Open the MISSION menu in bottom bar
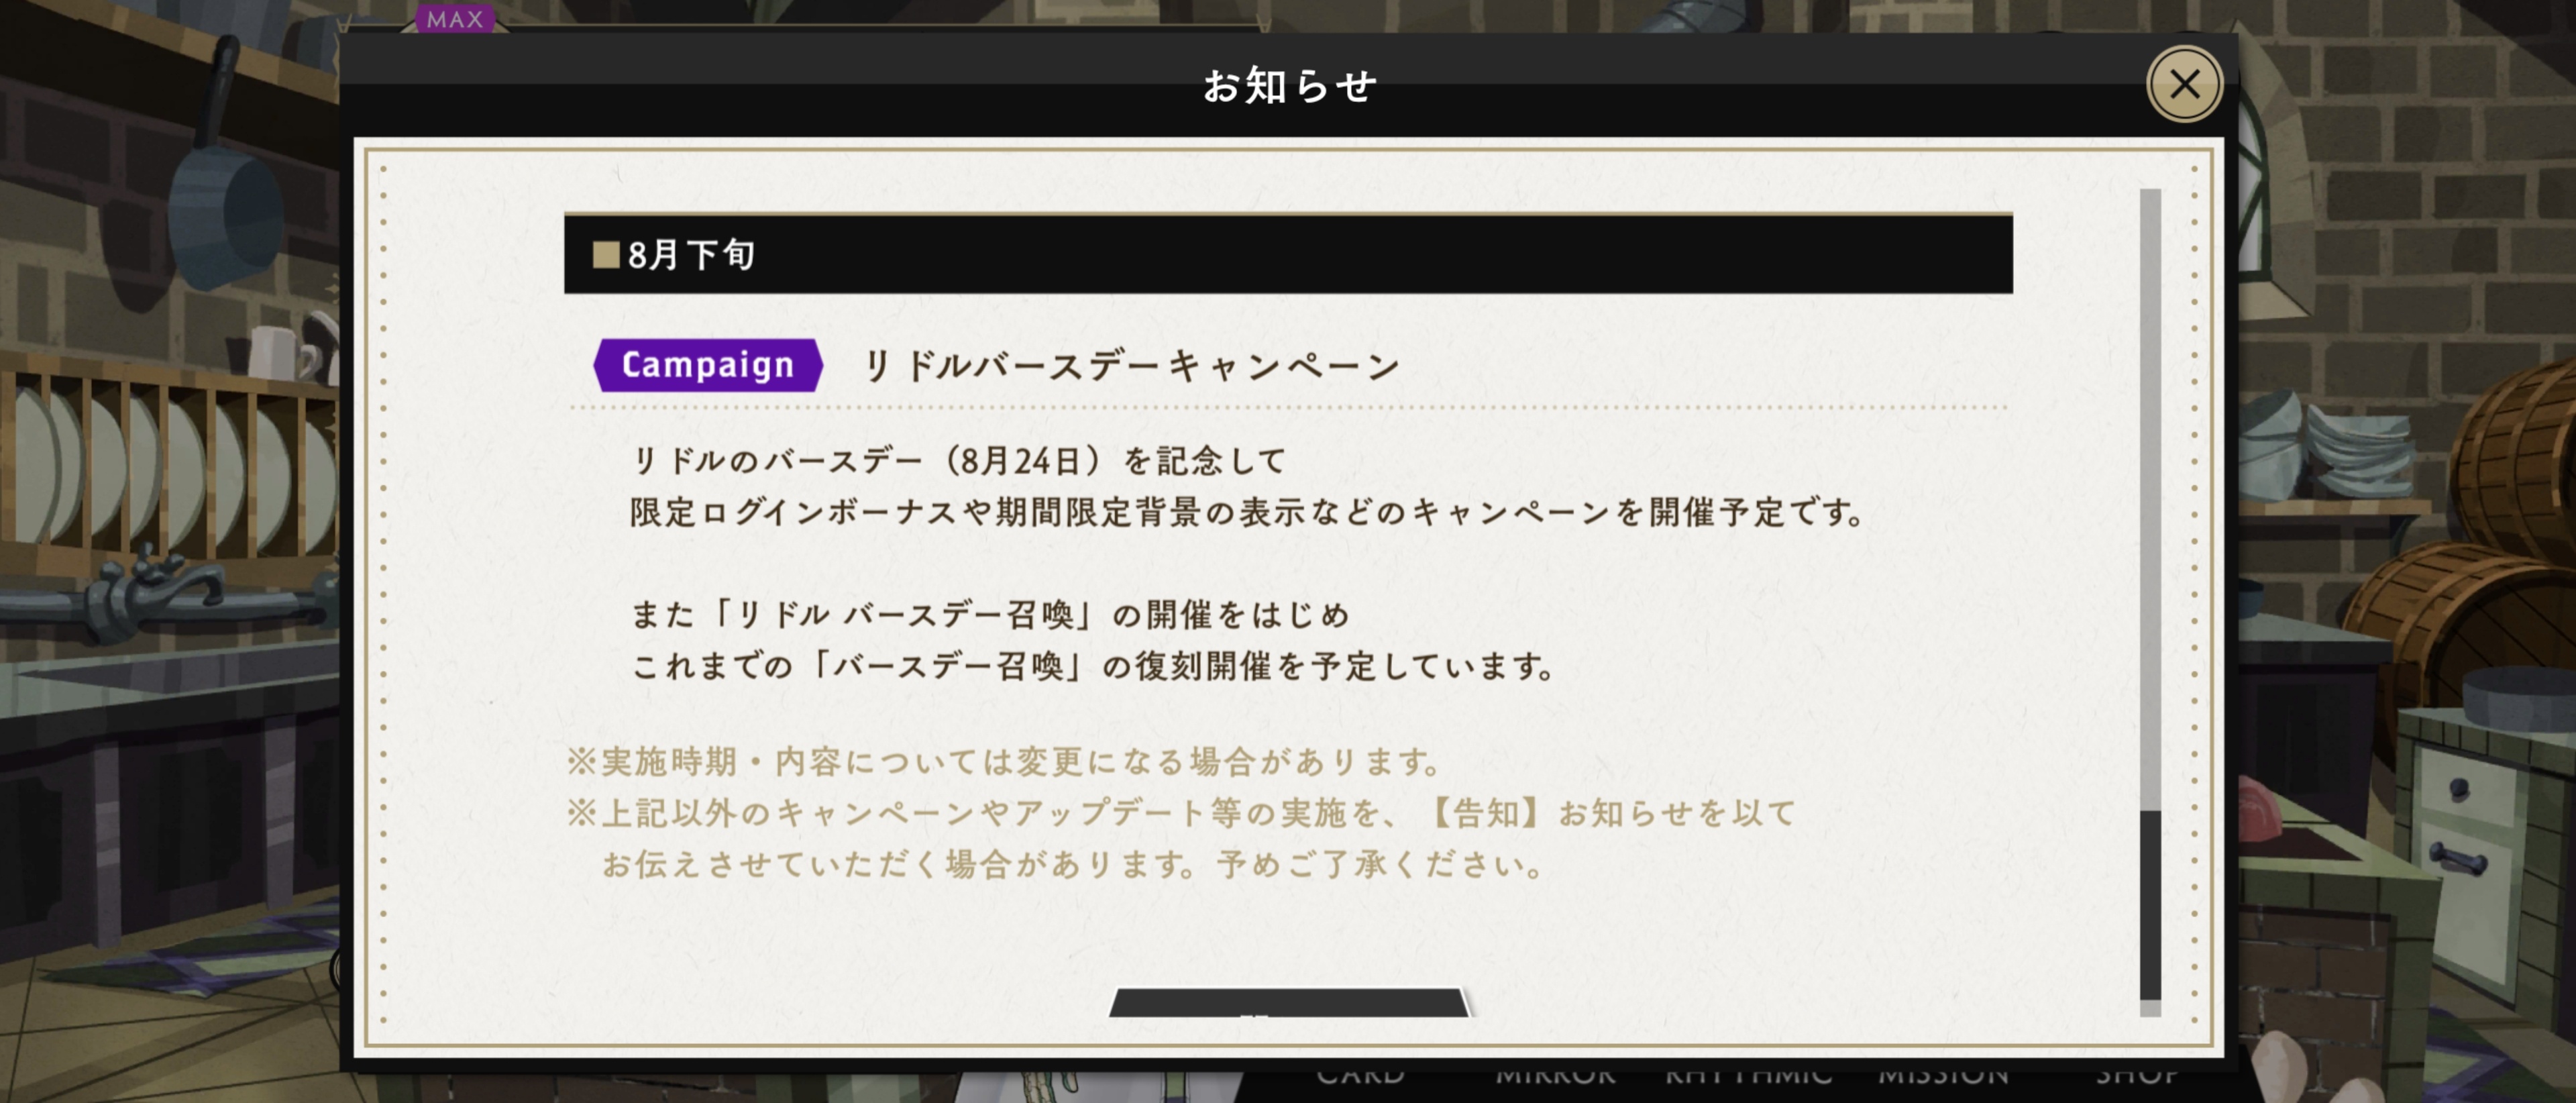Viewport: 2576px width, 1103px height. [x=1943, y=1076]
